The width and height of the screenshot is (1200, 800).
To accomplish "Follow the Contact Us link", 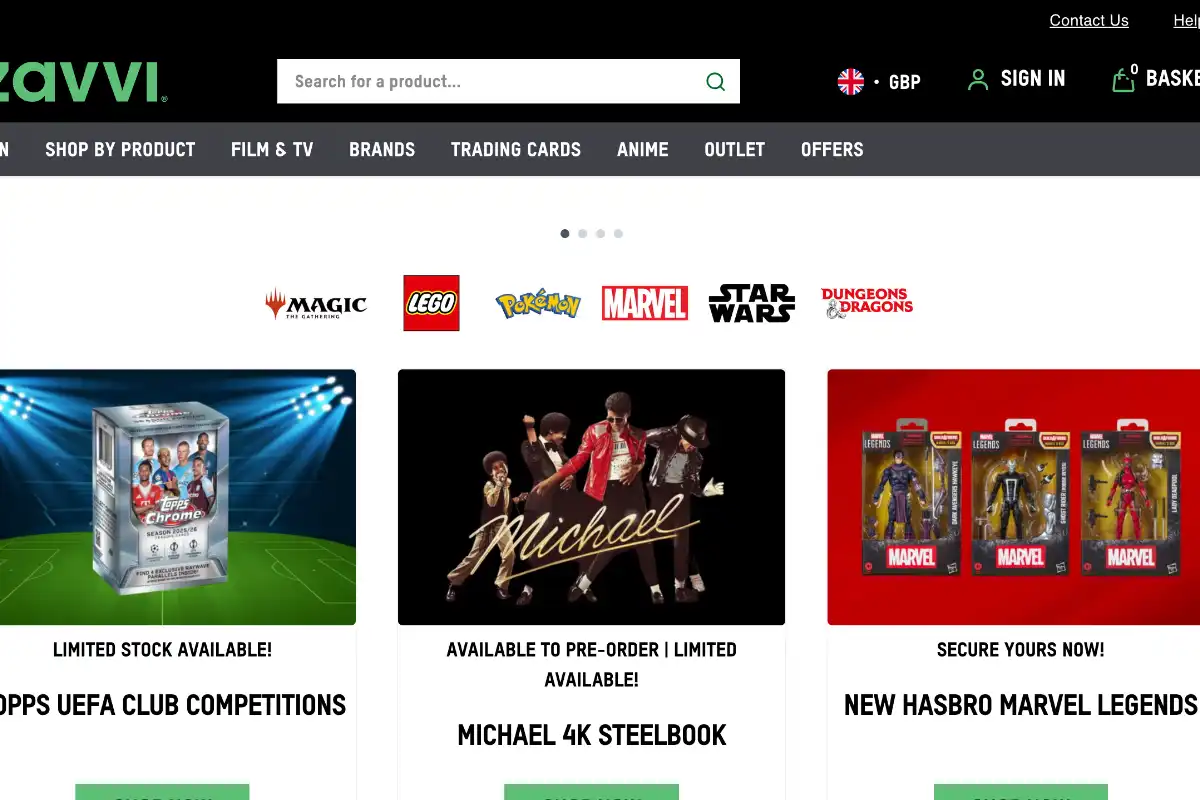I will 1089,21.
